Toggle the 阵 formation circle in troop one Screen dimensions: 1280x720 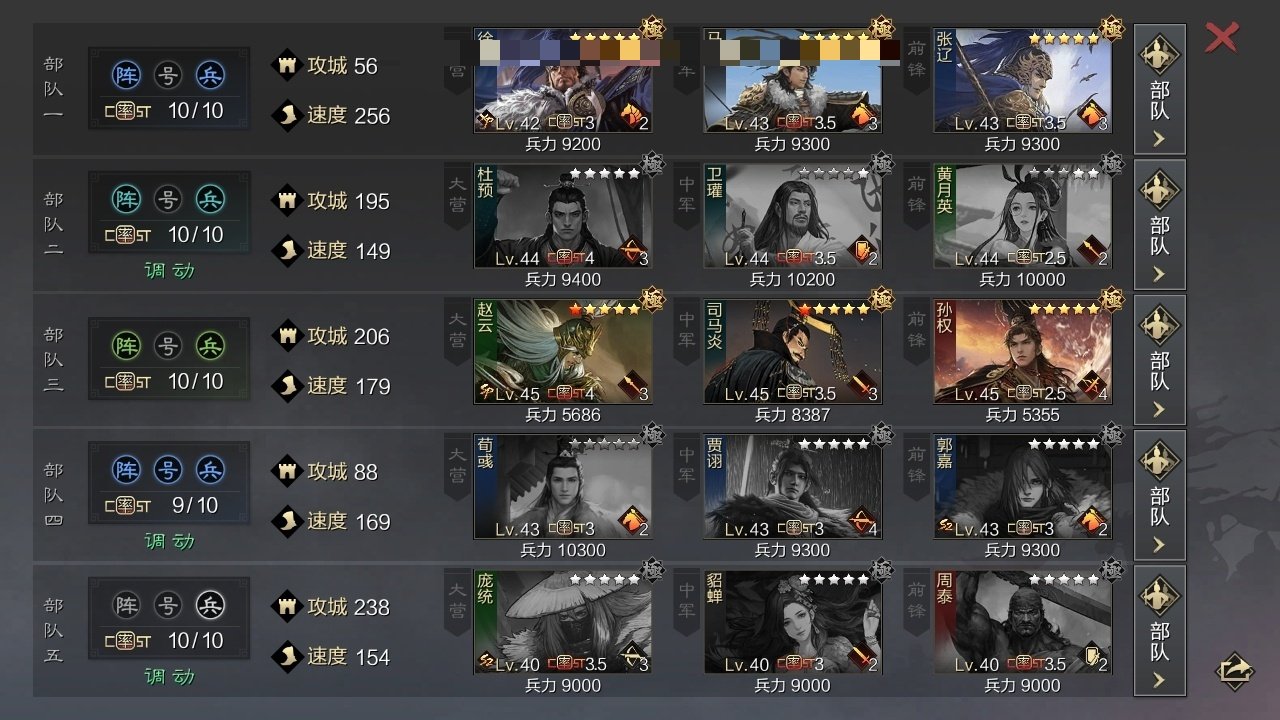126,76
